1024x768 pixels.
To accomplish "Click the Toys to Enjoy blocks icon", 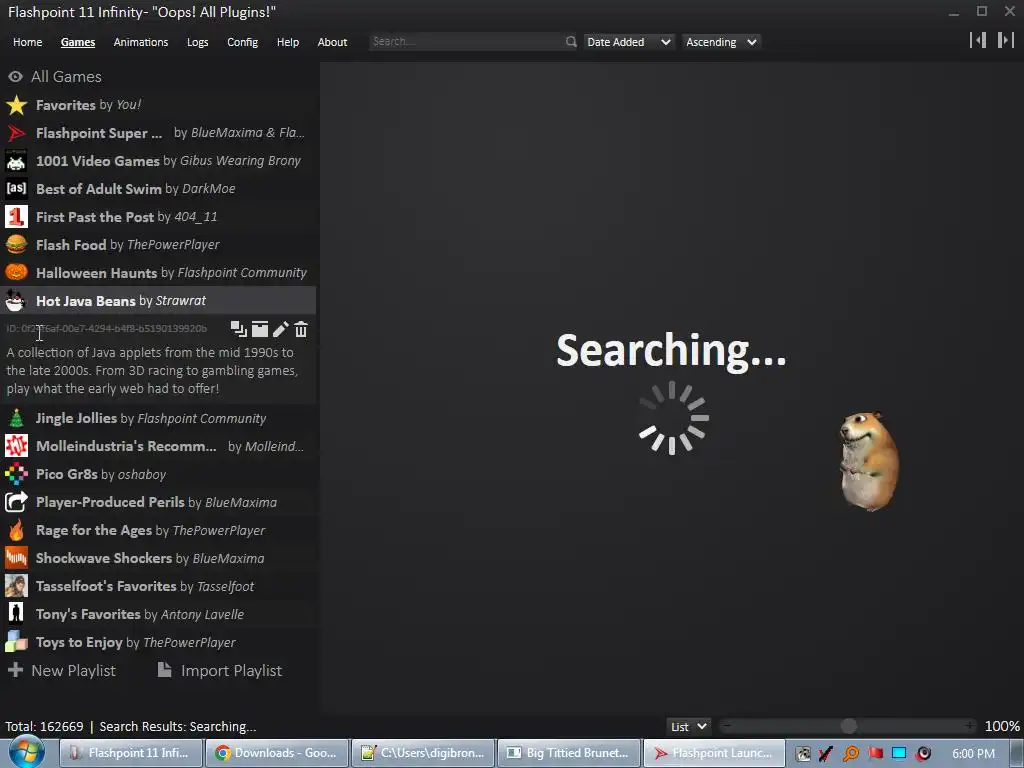I will coord(16,643).
